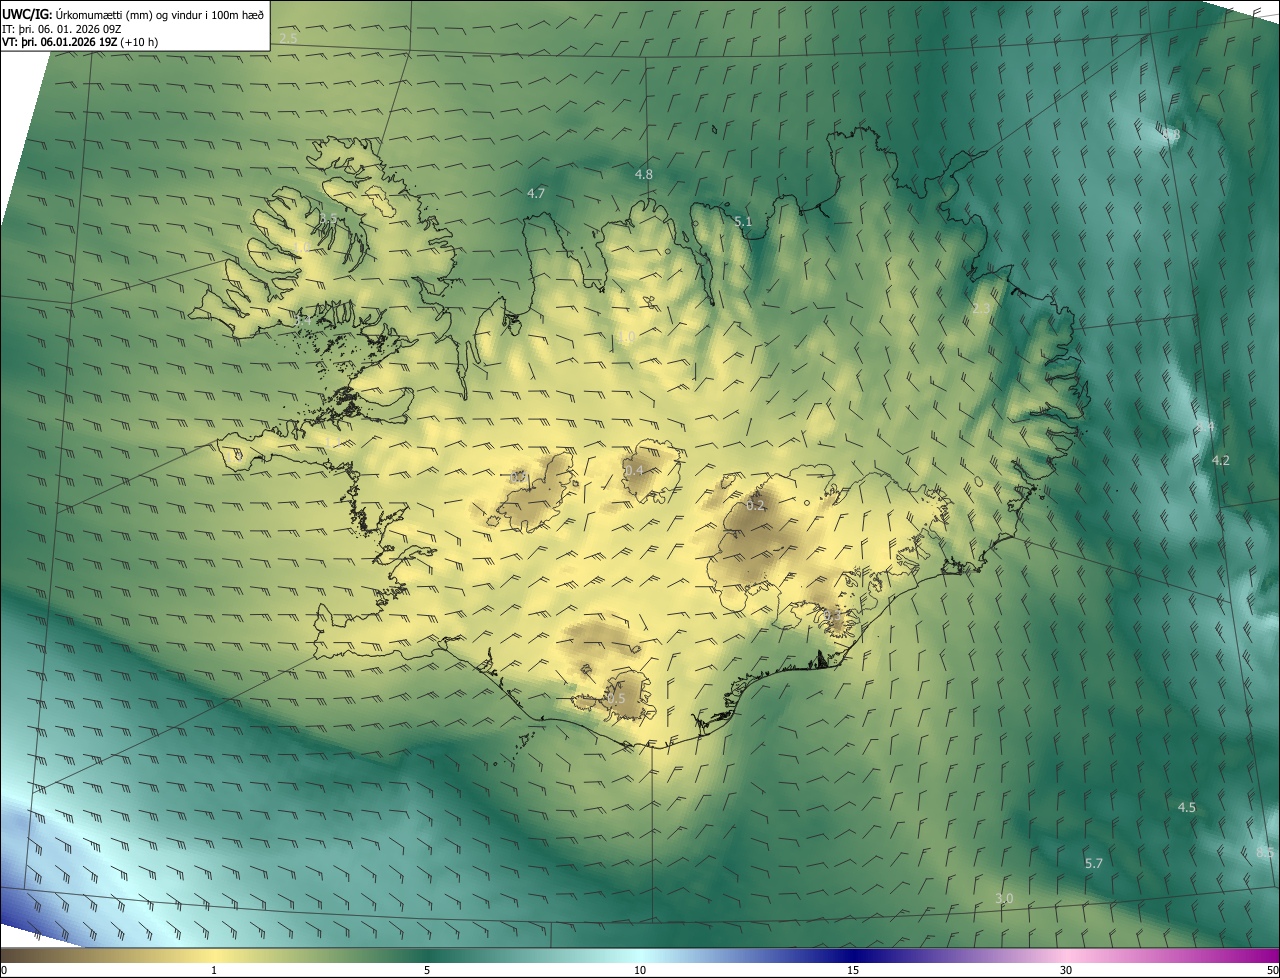Screen dimensions: 1280x978
Task: Click the title 'Úrkomumætti (mm) og vindur í 100m hæð'
Action: [160, 14]
